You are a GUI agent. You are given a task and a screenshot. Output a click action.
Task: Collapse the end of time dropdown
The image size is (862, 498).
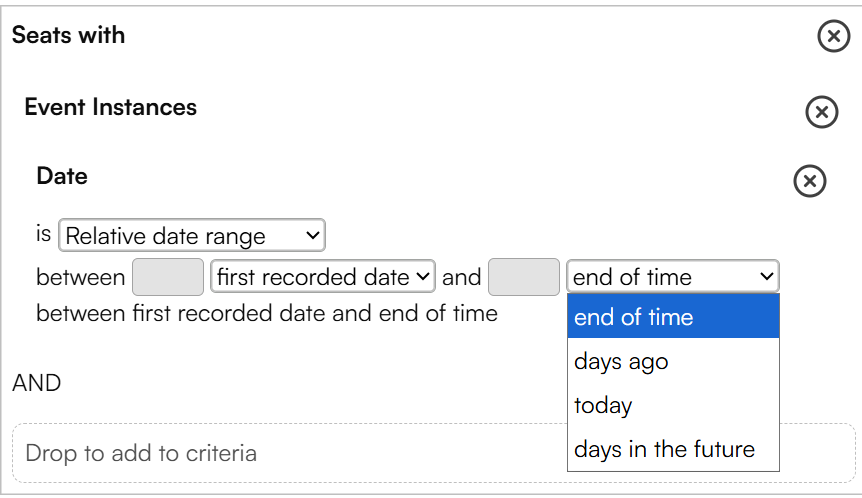coord(672,276)
